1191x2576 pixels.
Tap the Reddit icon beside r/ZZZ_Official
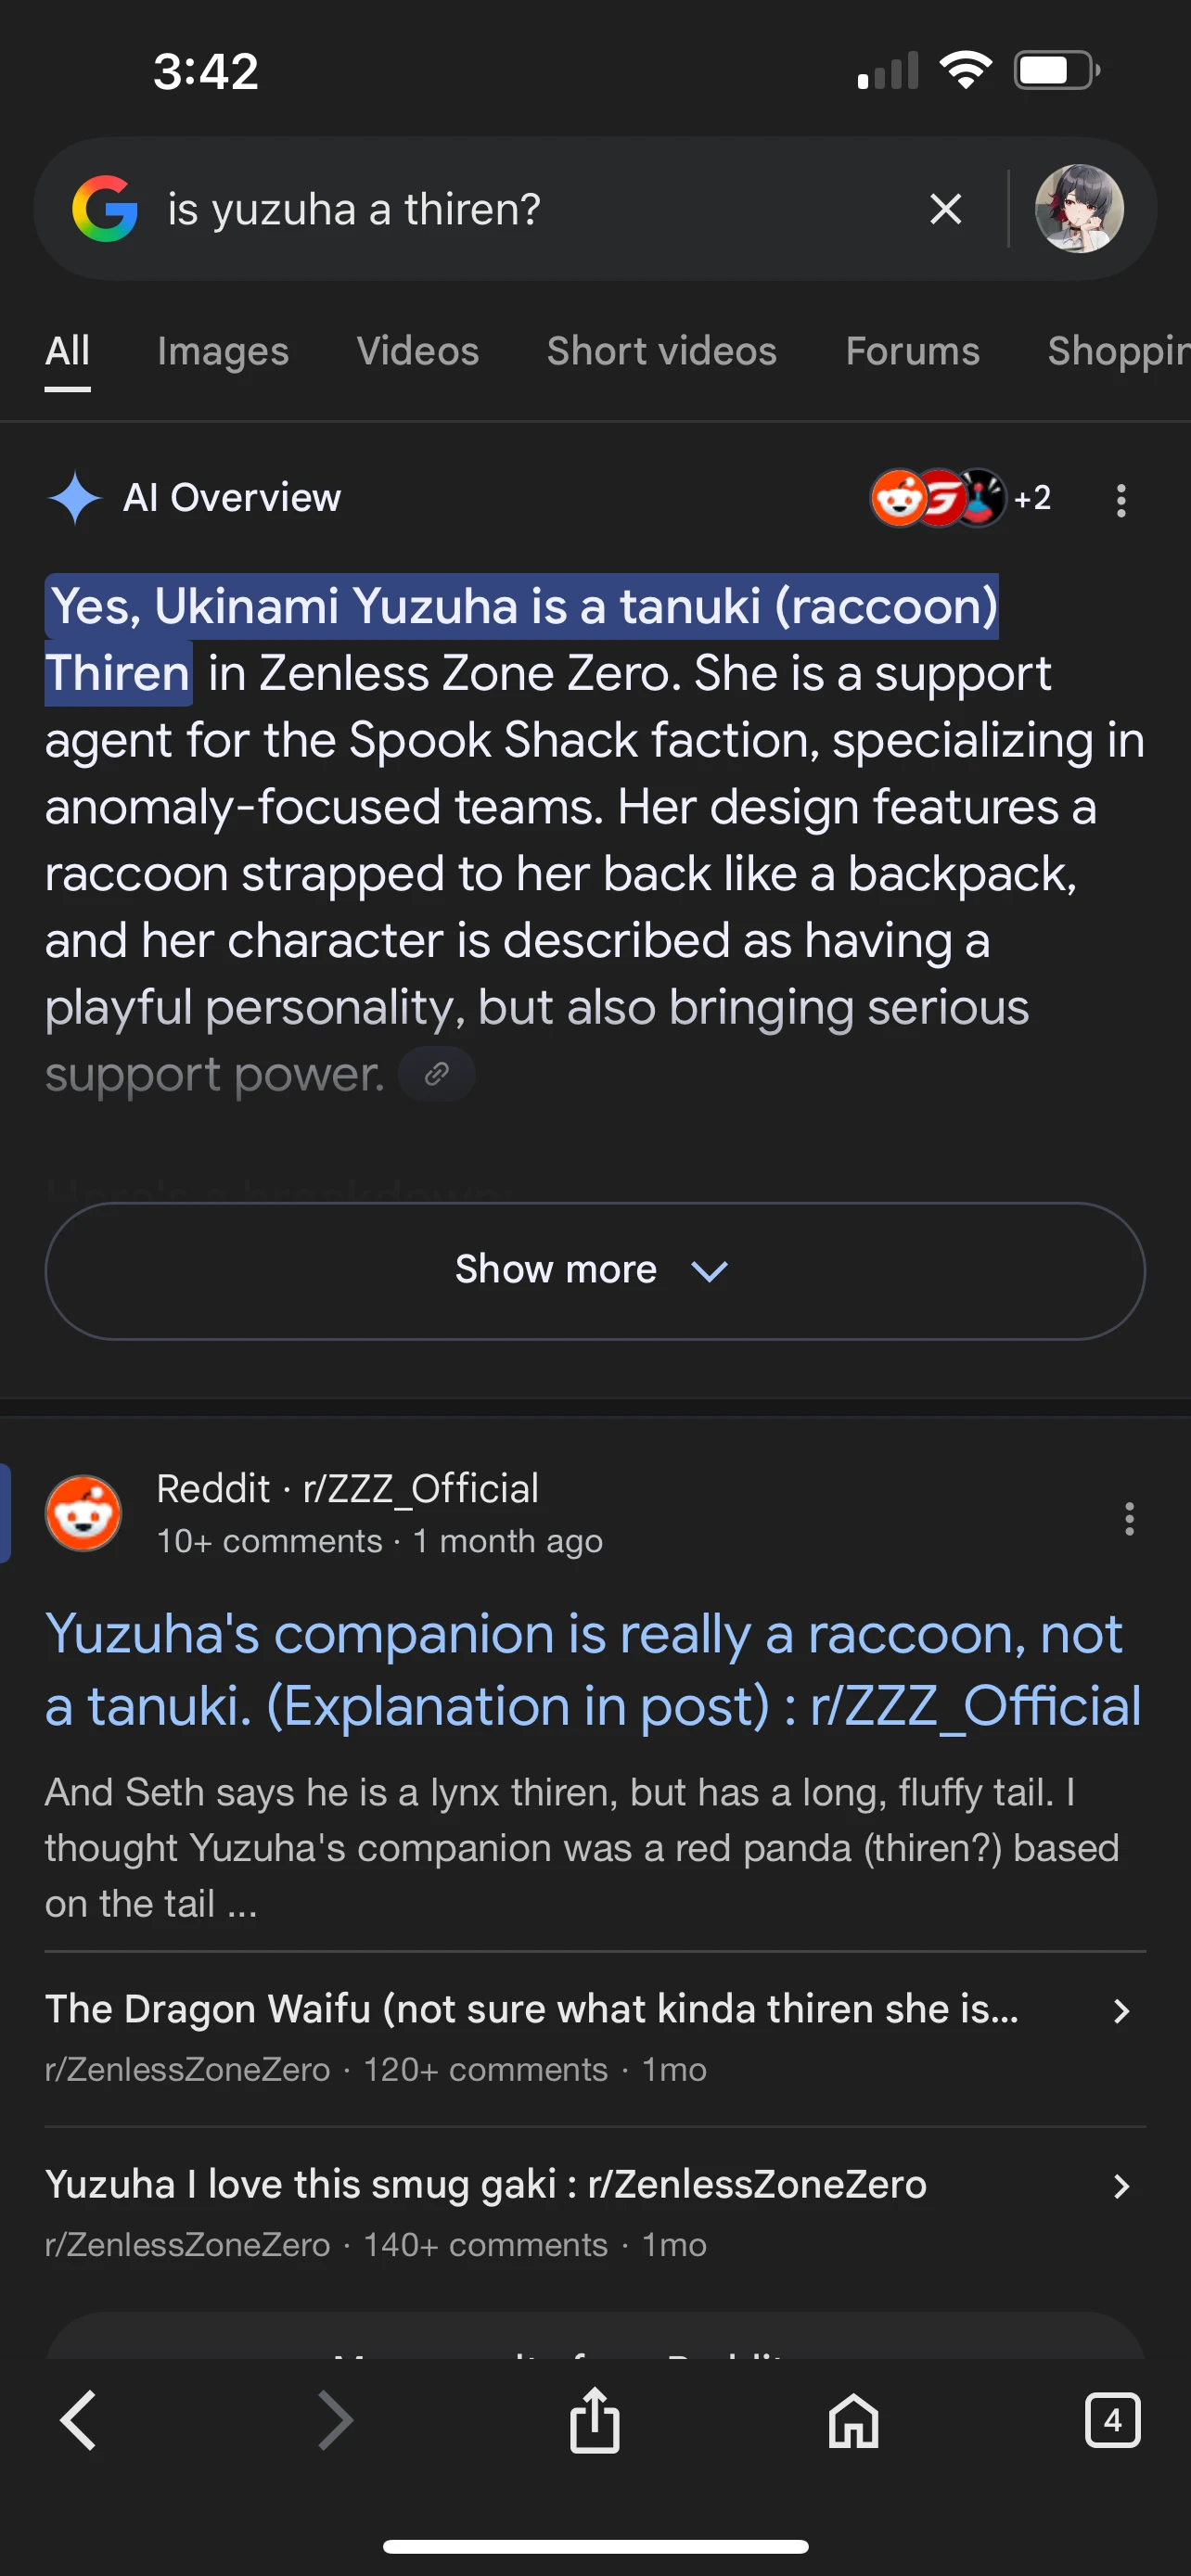(84, 1513)
